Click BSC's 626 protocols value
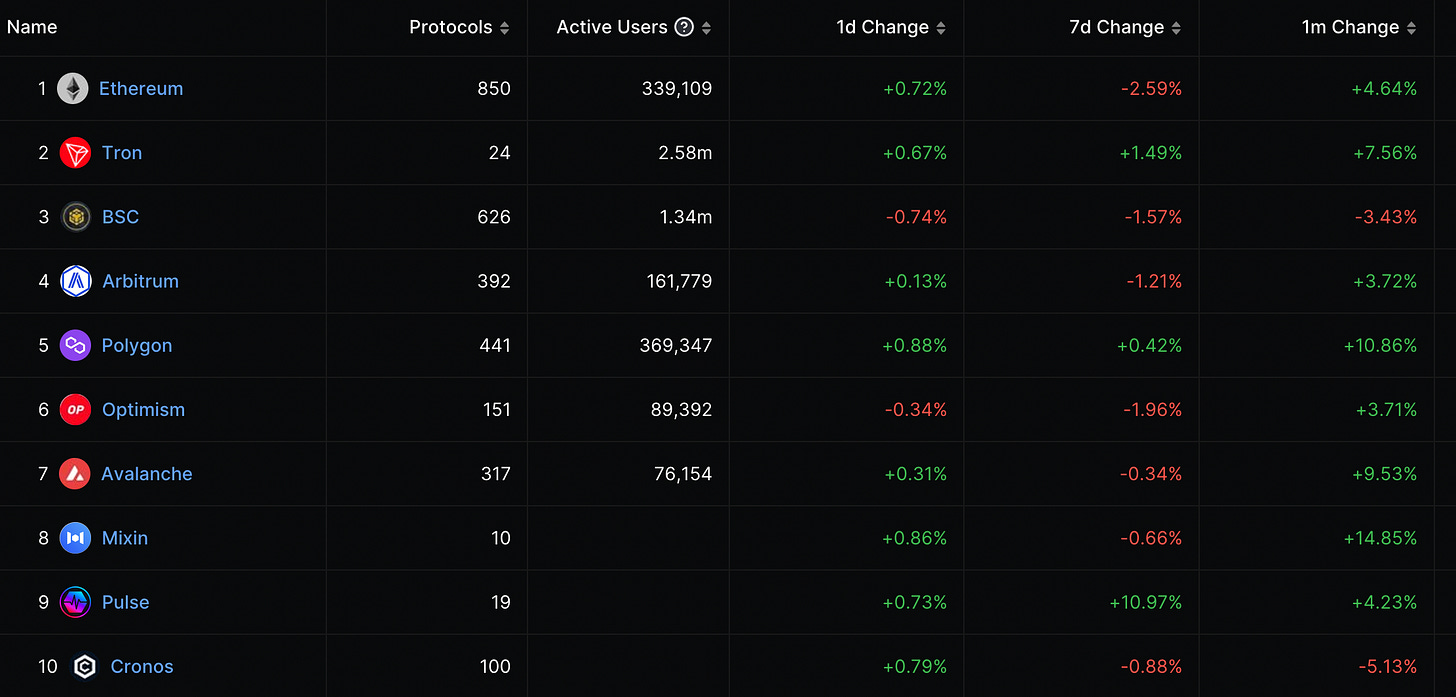The width and height of the screenshot is (1456, 697). pyautogui.click(x=494, y=217)
